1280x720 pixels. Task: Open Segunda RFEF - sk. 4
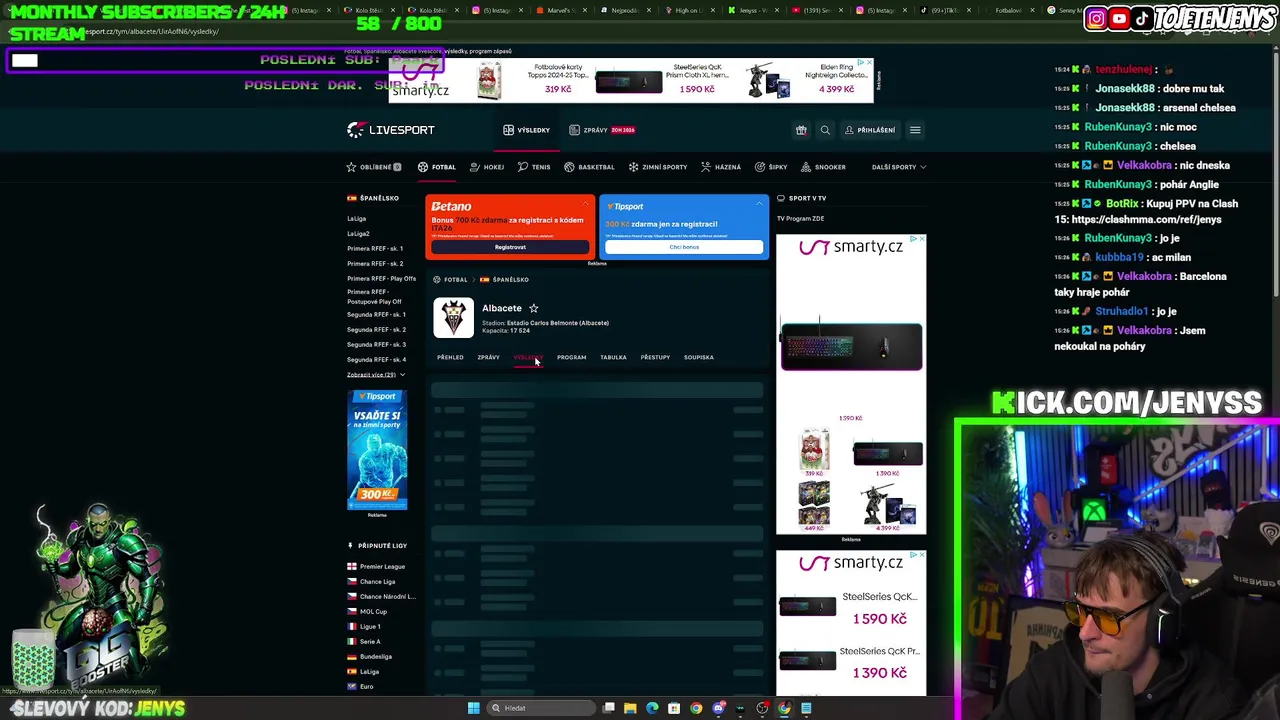coord(376,359)
